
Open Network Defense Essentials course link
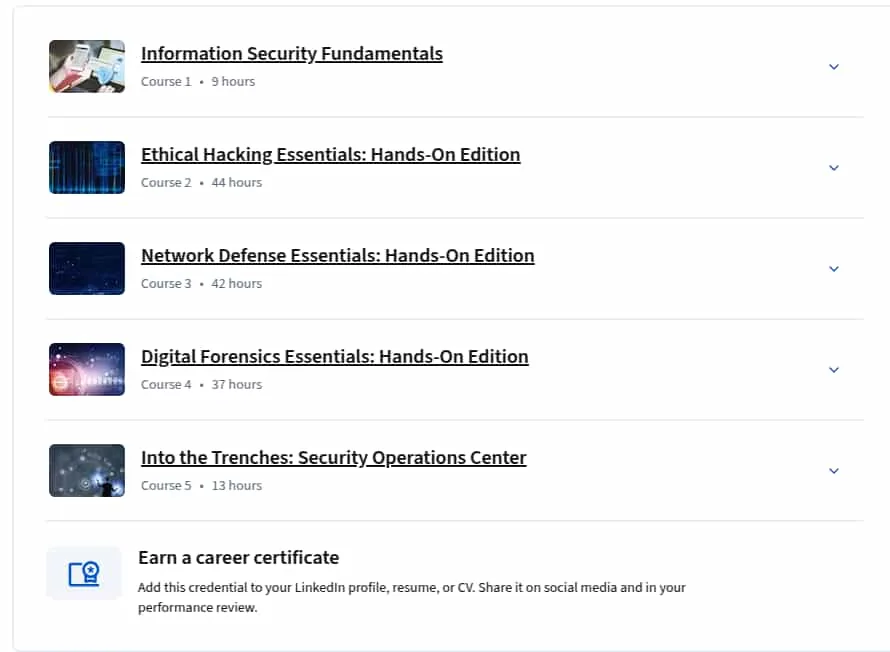pos(338,255)
